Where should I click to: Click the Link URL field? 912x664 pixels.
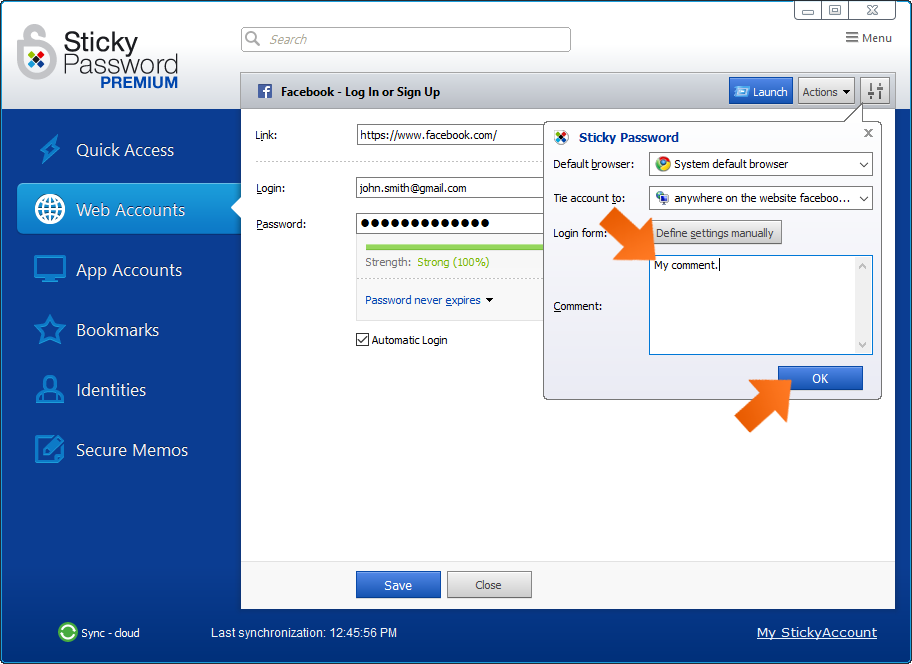click(450, 135)
